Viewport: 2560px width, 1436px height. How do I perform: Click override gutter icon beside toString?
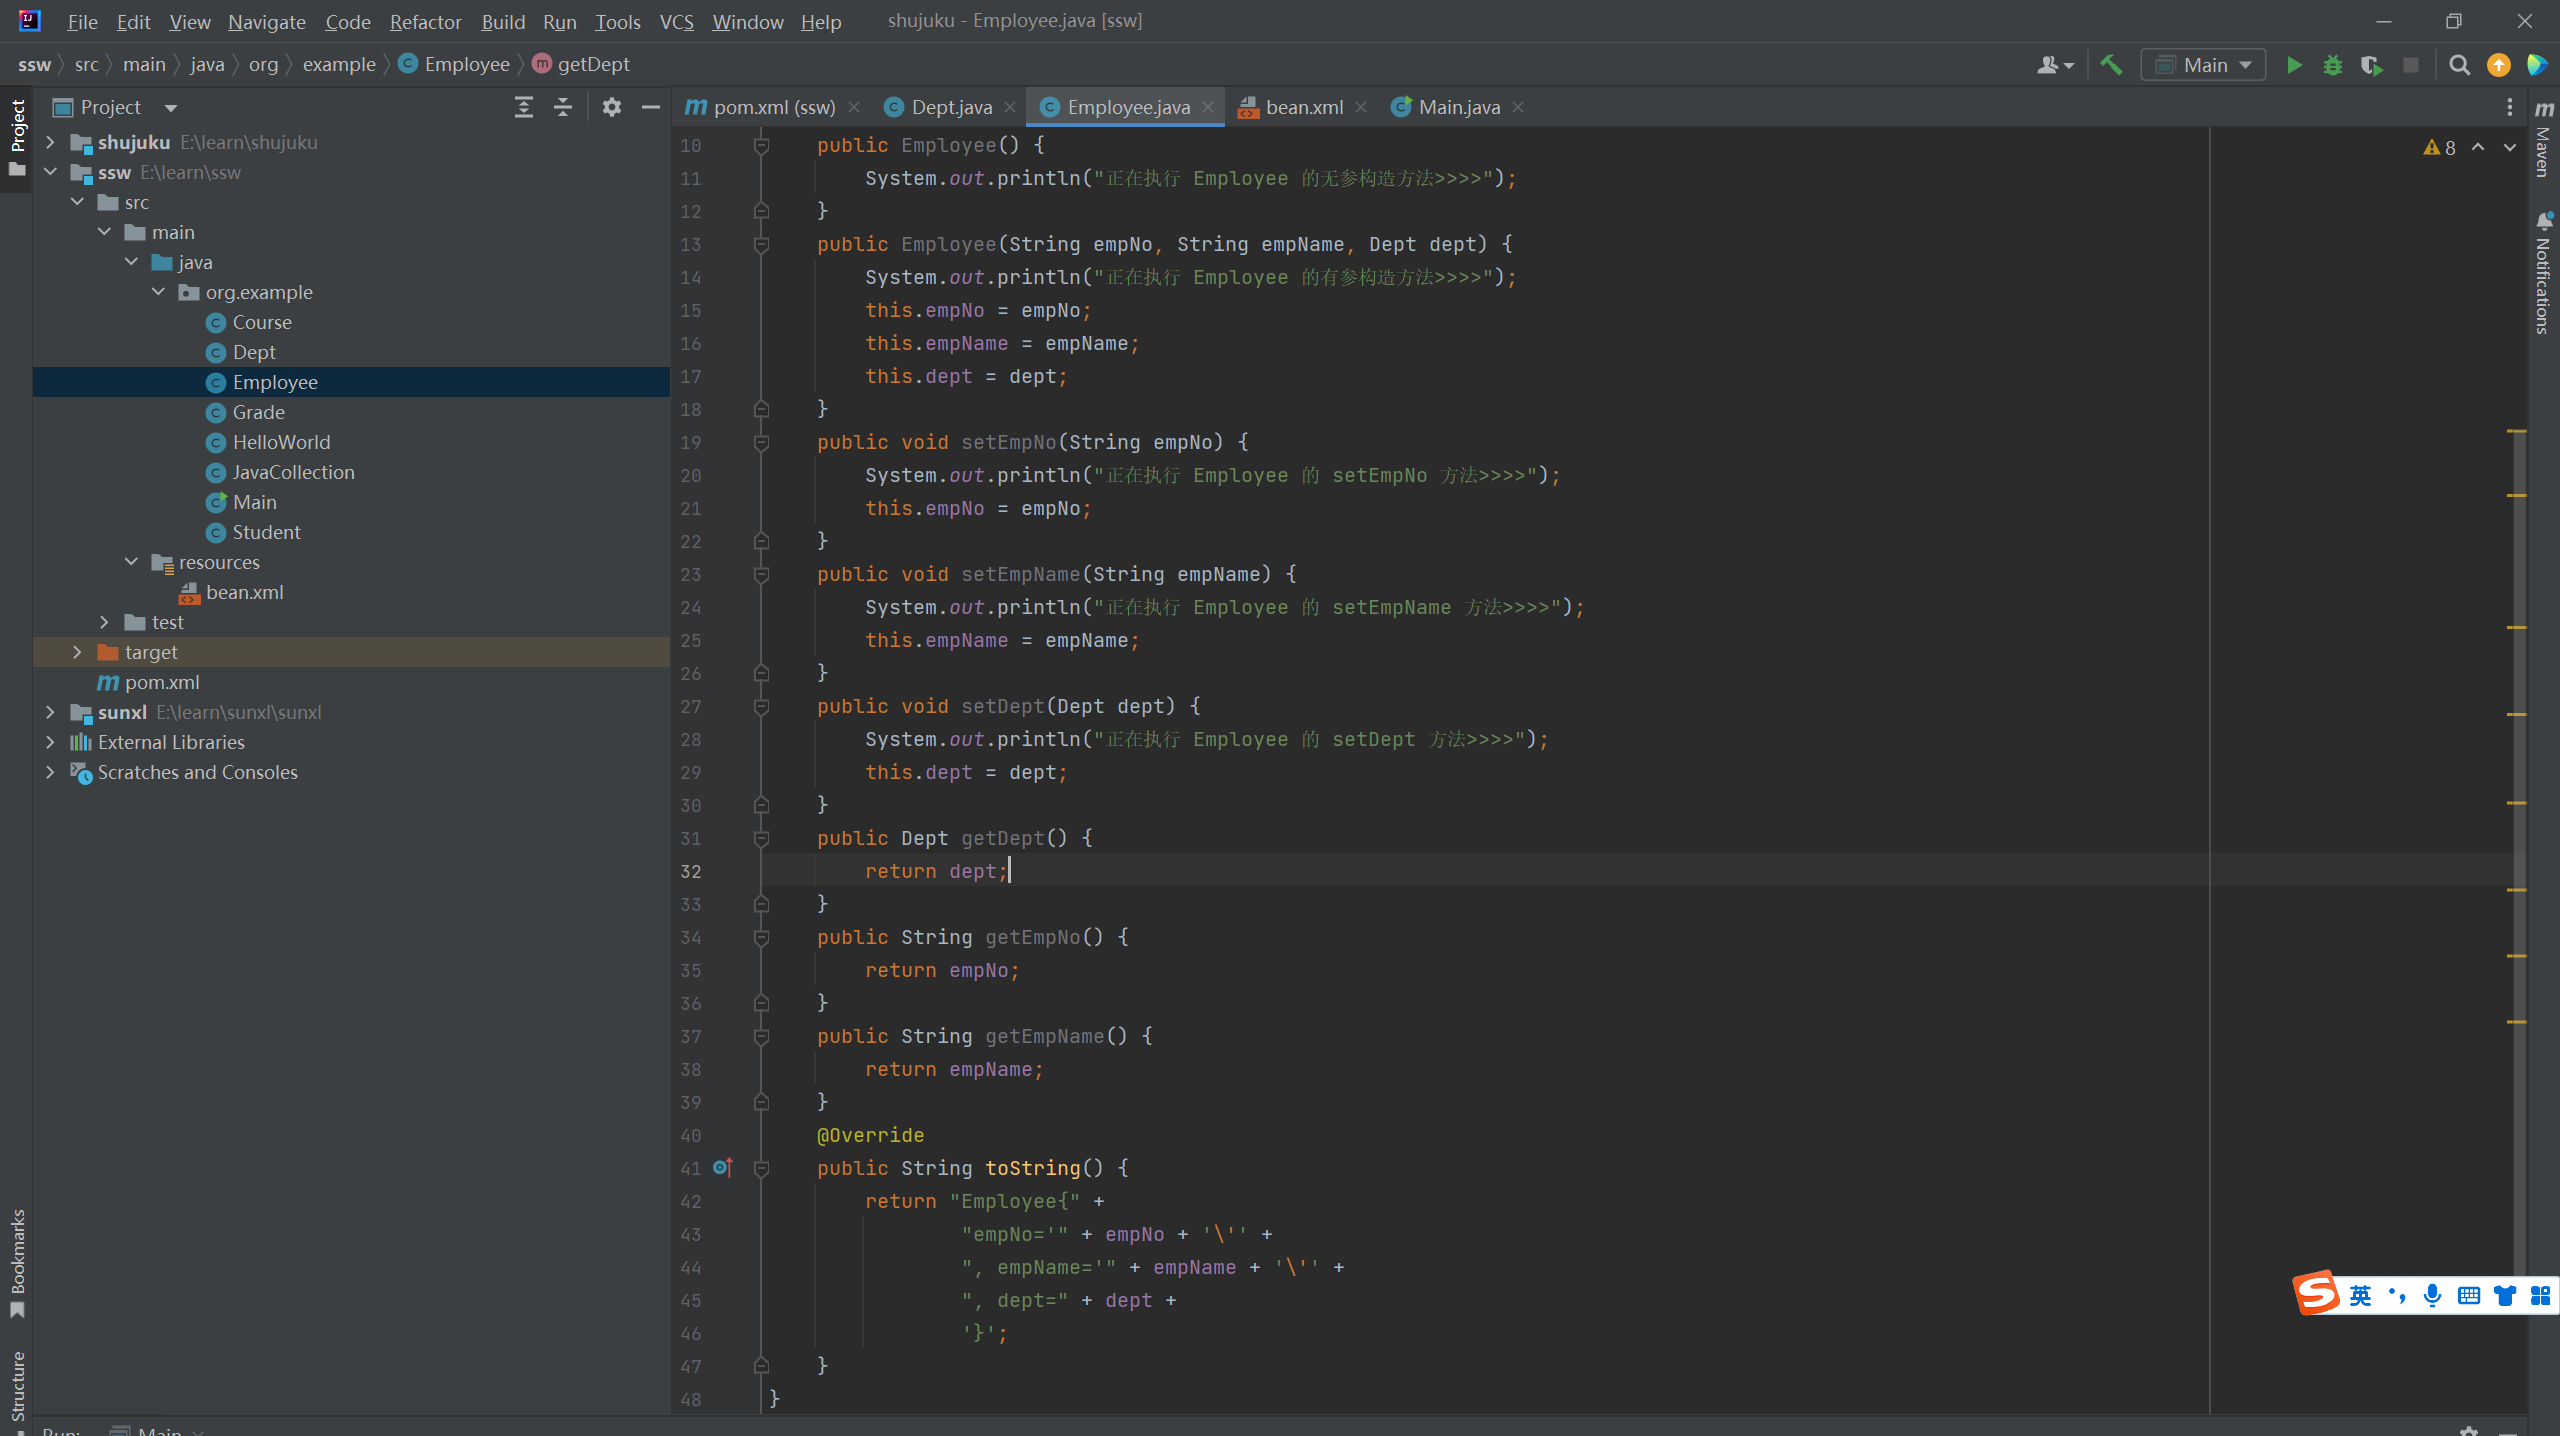click(722, 1167)
